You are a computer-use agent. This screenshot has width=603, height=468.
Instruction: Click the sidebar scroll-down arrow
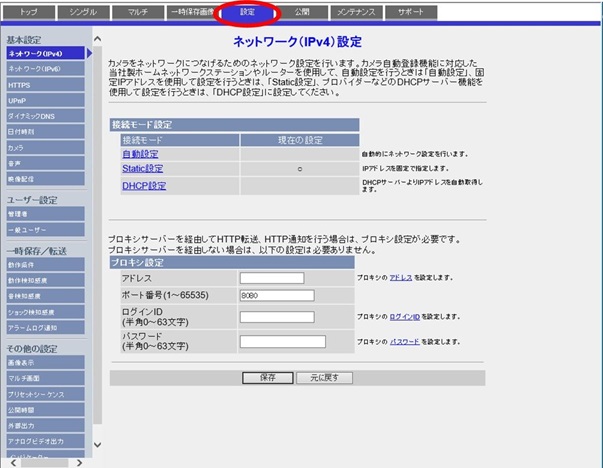[x=98, y=445]
